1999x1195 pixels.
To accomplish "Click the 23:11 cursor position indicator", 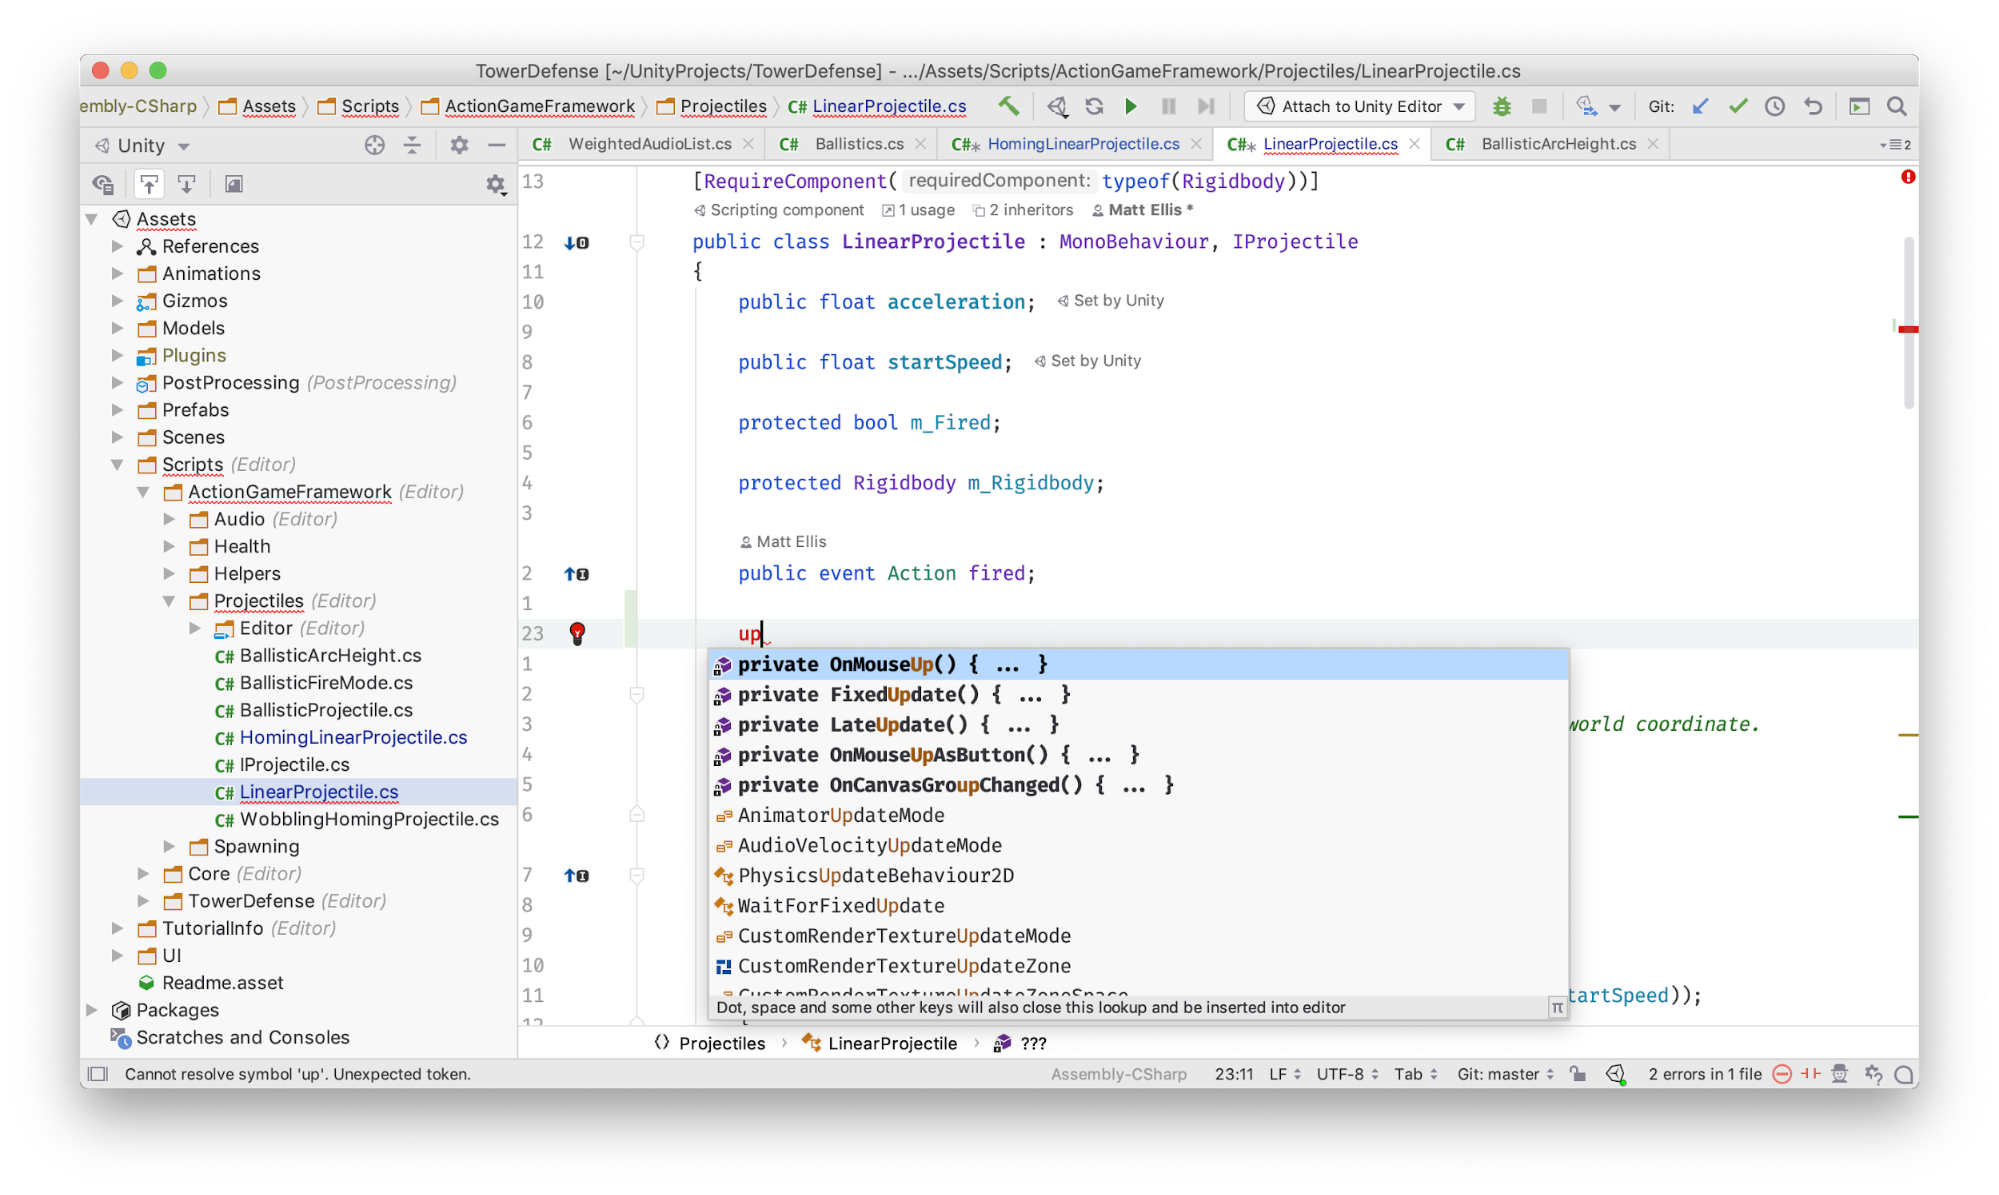I will tap(1234, 1074).
